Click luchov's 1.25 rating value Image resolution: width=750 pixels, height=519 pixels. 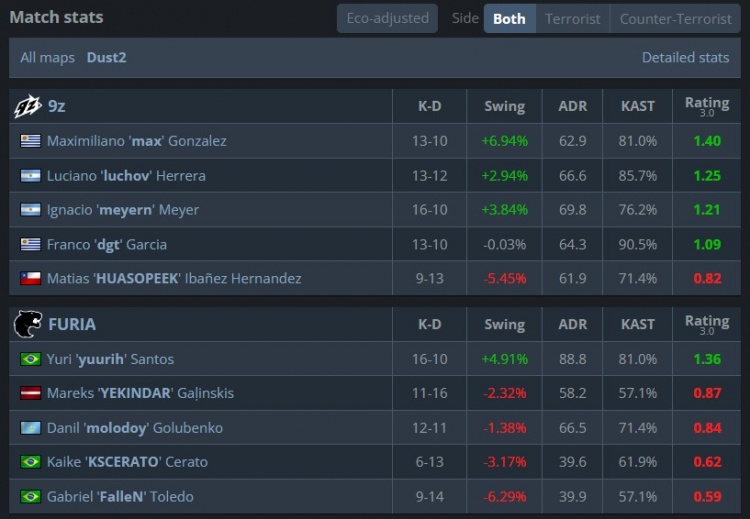[x=707, y=176]
